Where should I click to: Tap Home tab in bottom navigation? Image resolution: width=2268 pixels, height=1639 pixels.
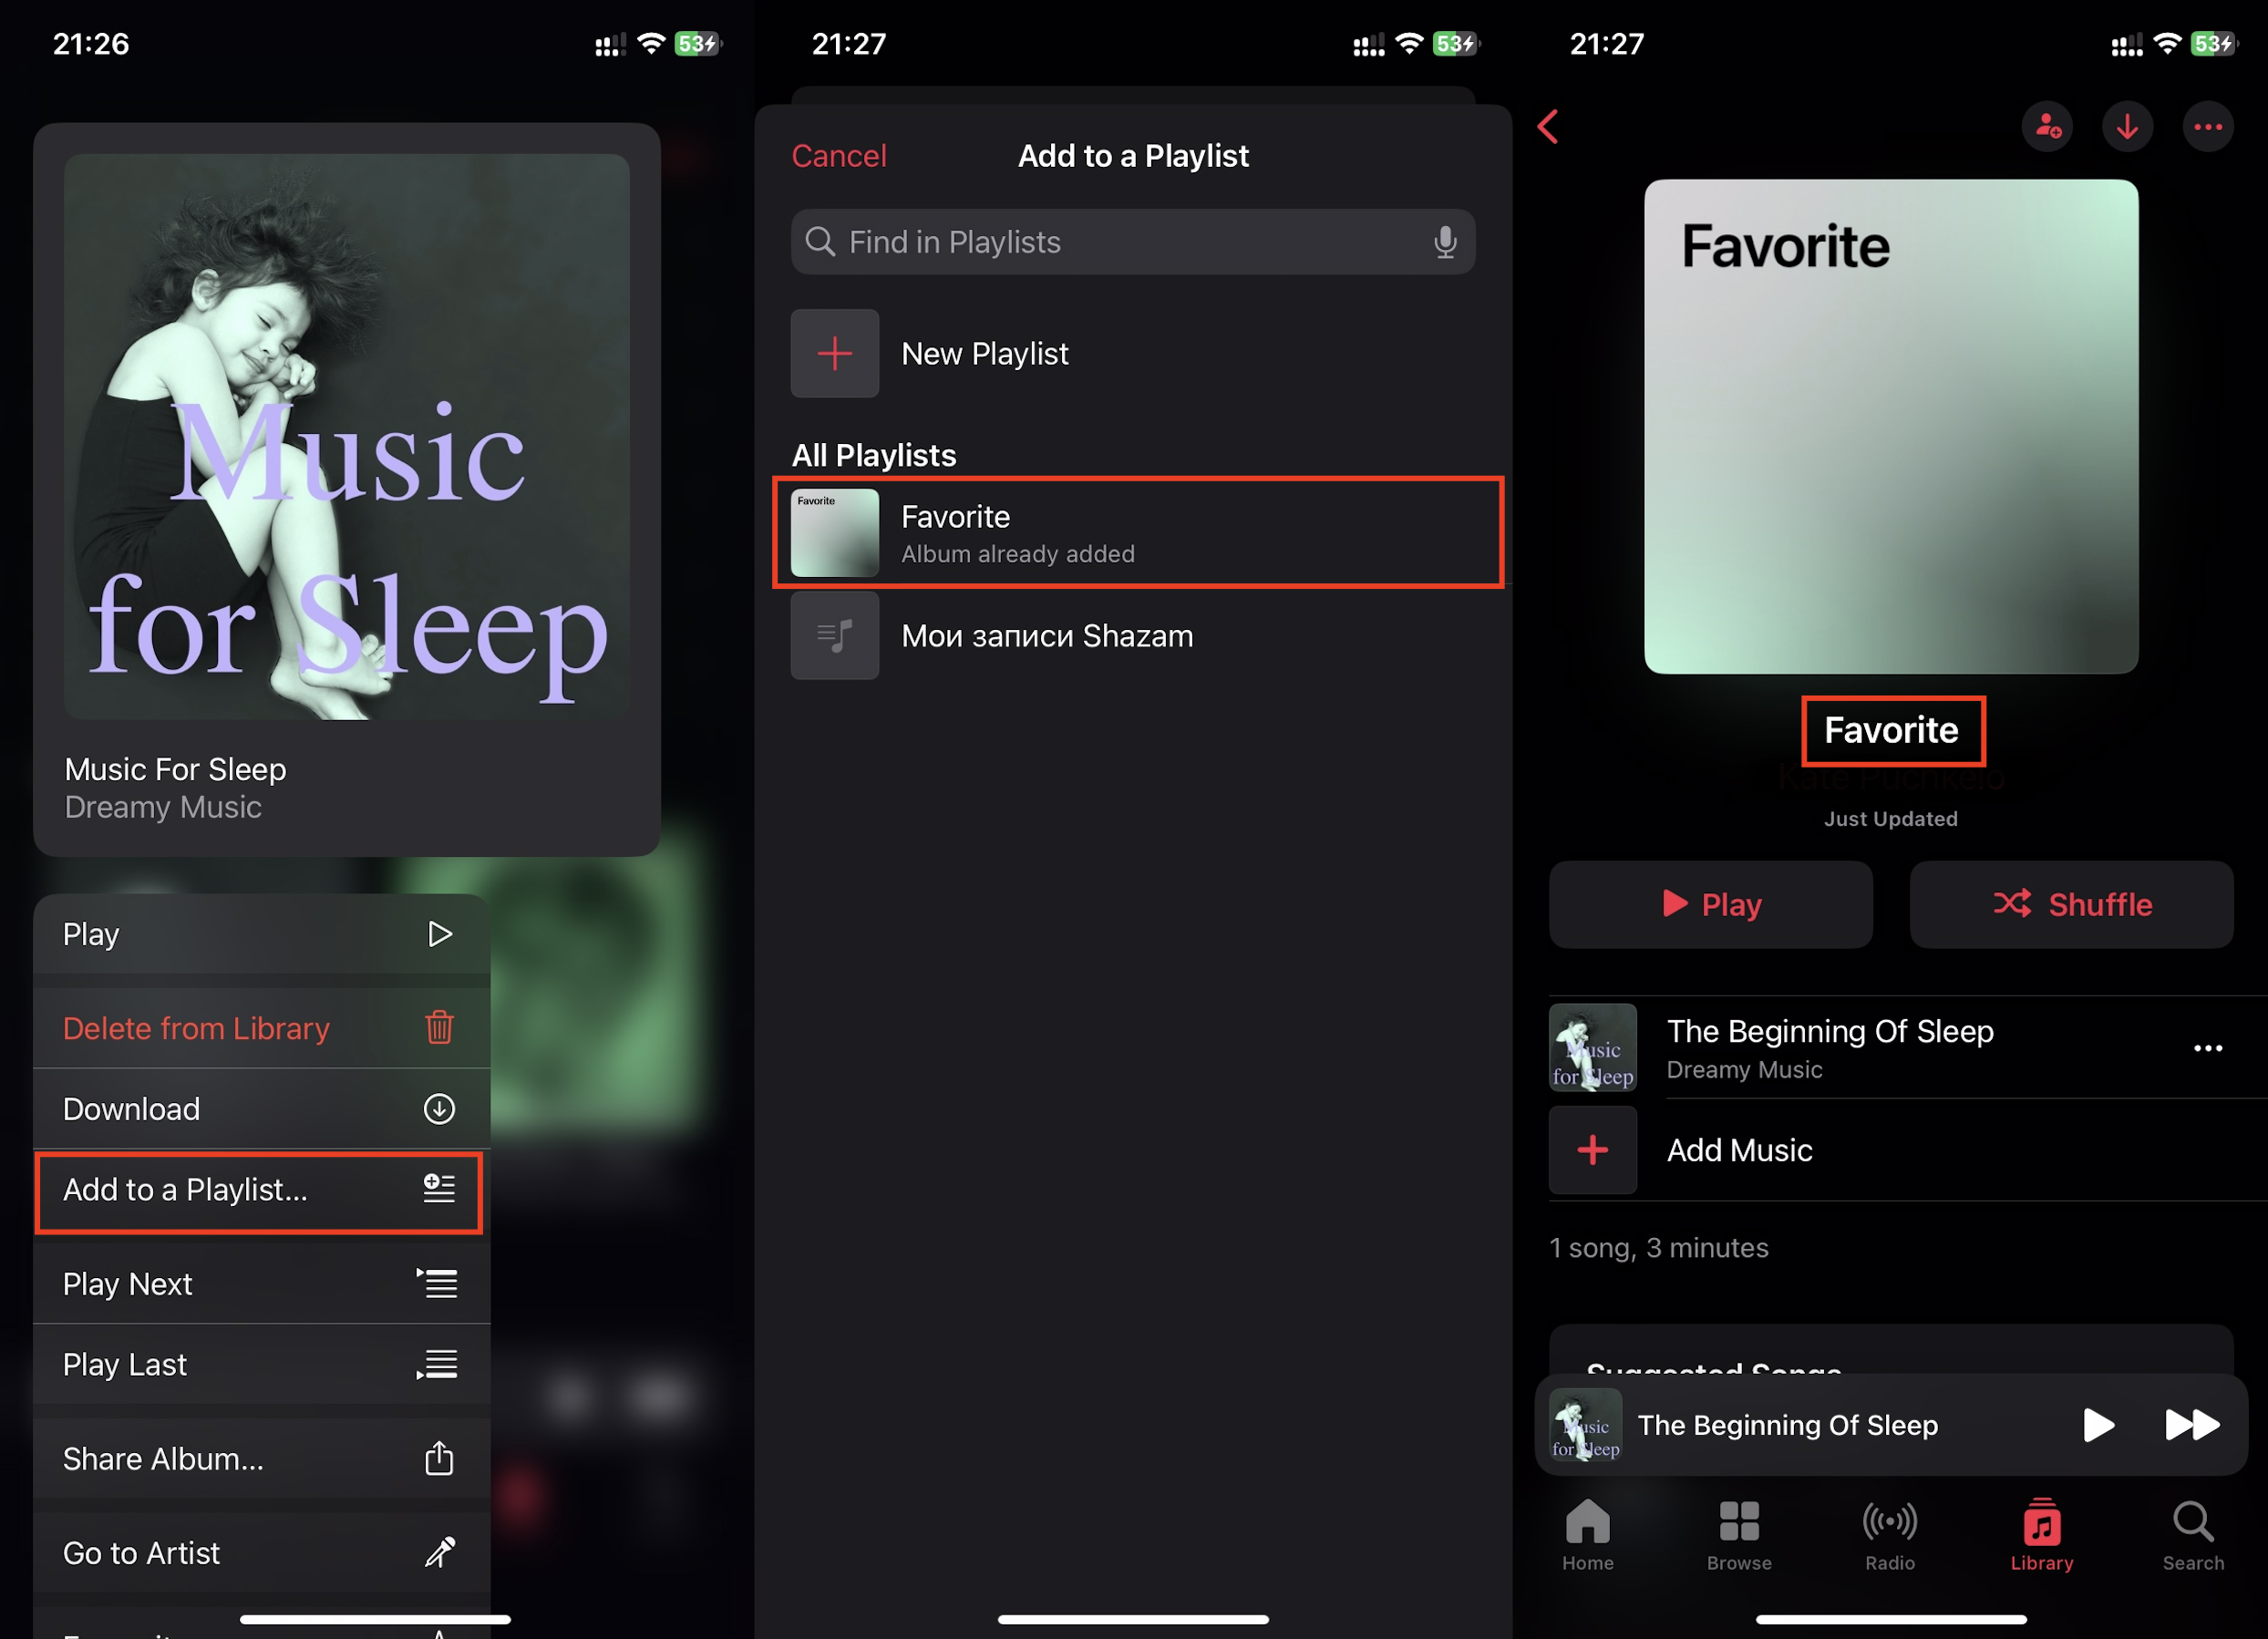1588,1530
